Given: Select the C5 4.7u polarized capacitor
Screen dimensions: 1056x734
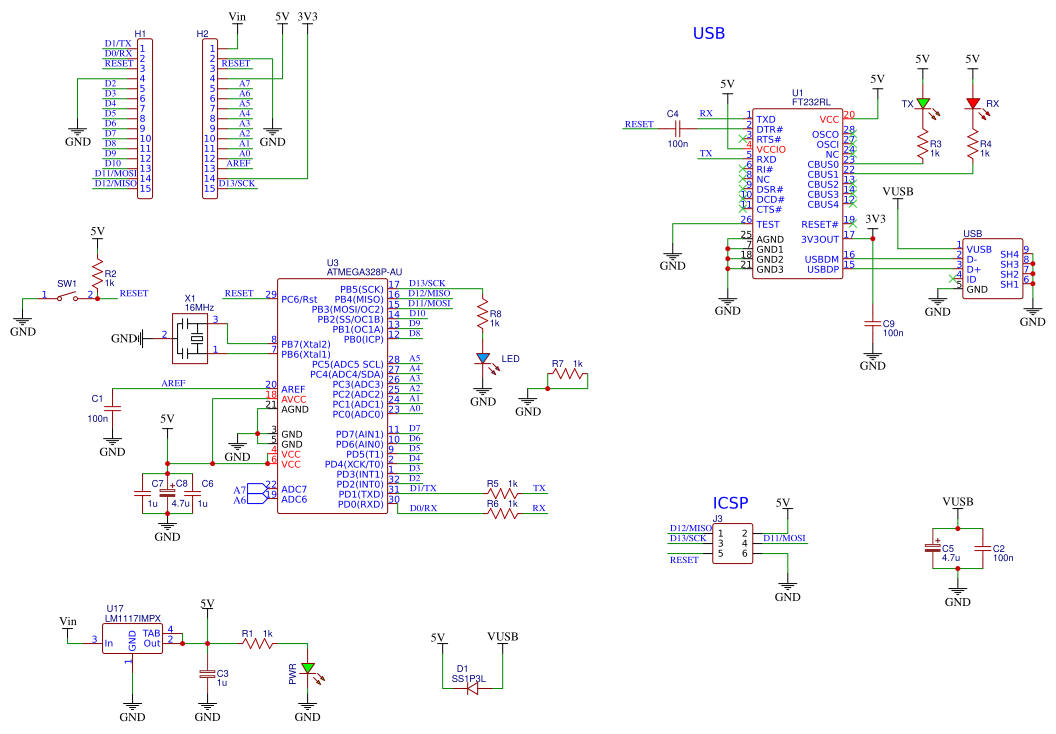Looking at the screenshot, I should pyautogui.click(x=933, y=548).
